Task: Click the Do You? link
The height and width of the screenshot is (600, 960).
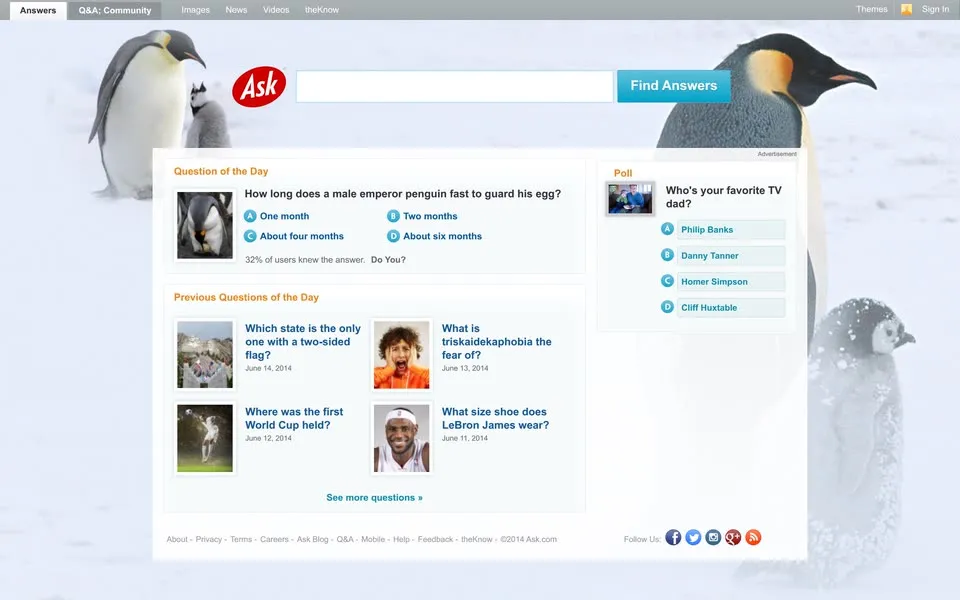Action: (x=388, y=260)
